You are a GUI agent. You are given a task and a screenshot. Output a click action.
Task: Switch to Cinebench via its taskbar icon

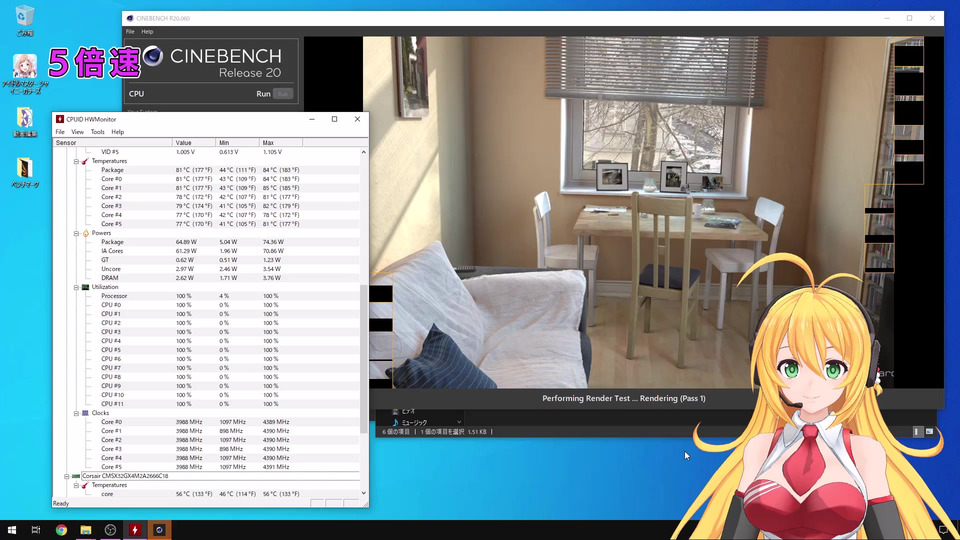tap(159, 530)
